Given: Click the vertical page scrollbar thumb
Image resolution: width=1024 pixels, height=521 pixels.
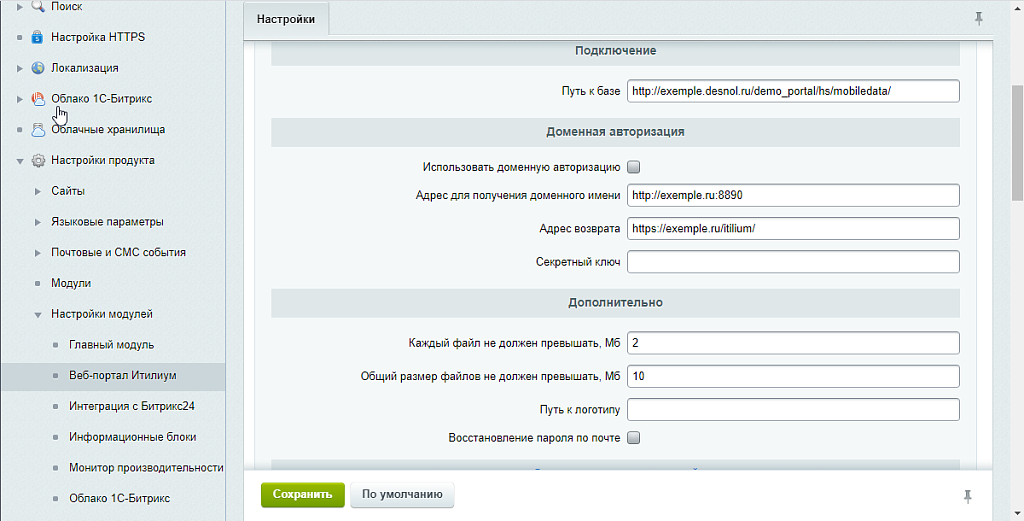Looking at the screenshot, I should coord(1017,142).
